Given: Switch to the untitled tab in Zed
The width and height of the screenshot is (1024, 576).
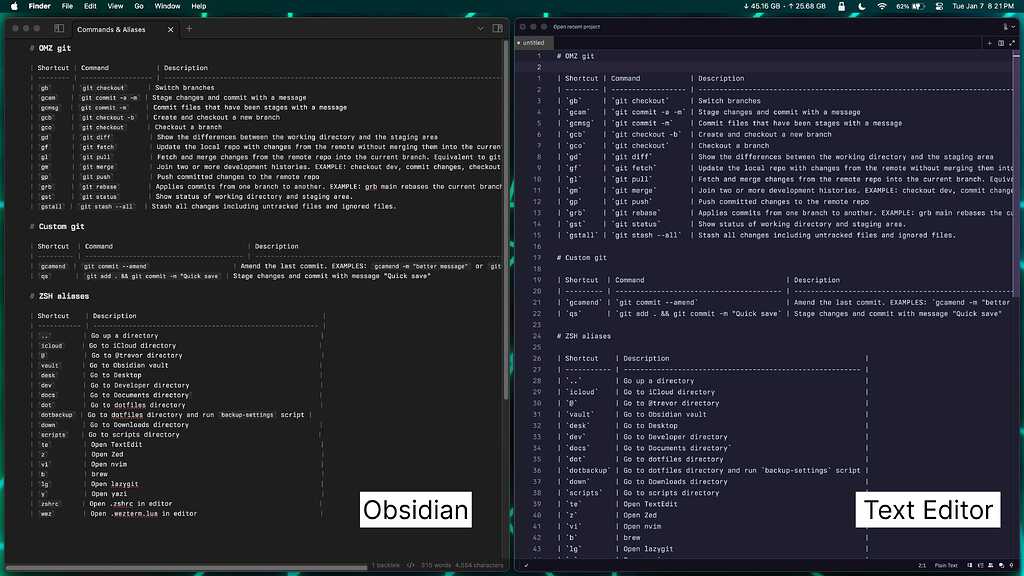Looking at the screenshot, I should 534,43.
